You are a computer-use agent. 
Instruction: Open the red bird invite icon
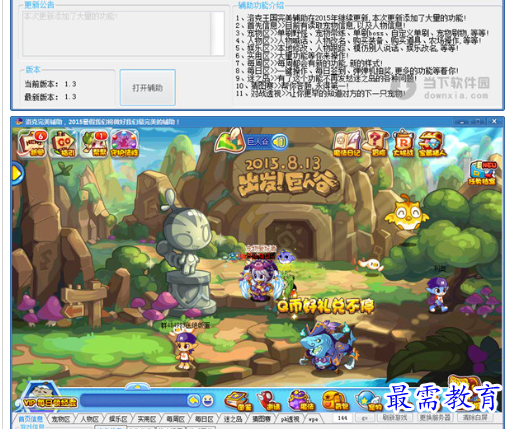(x=269, y=400)
